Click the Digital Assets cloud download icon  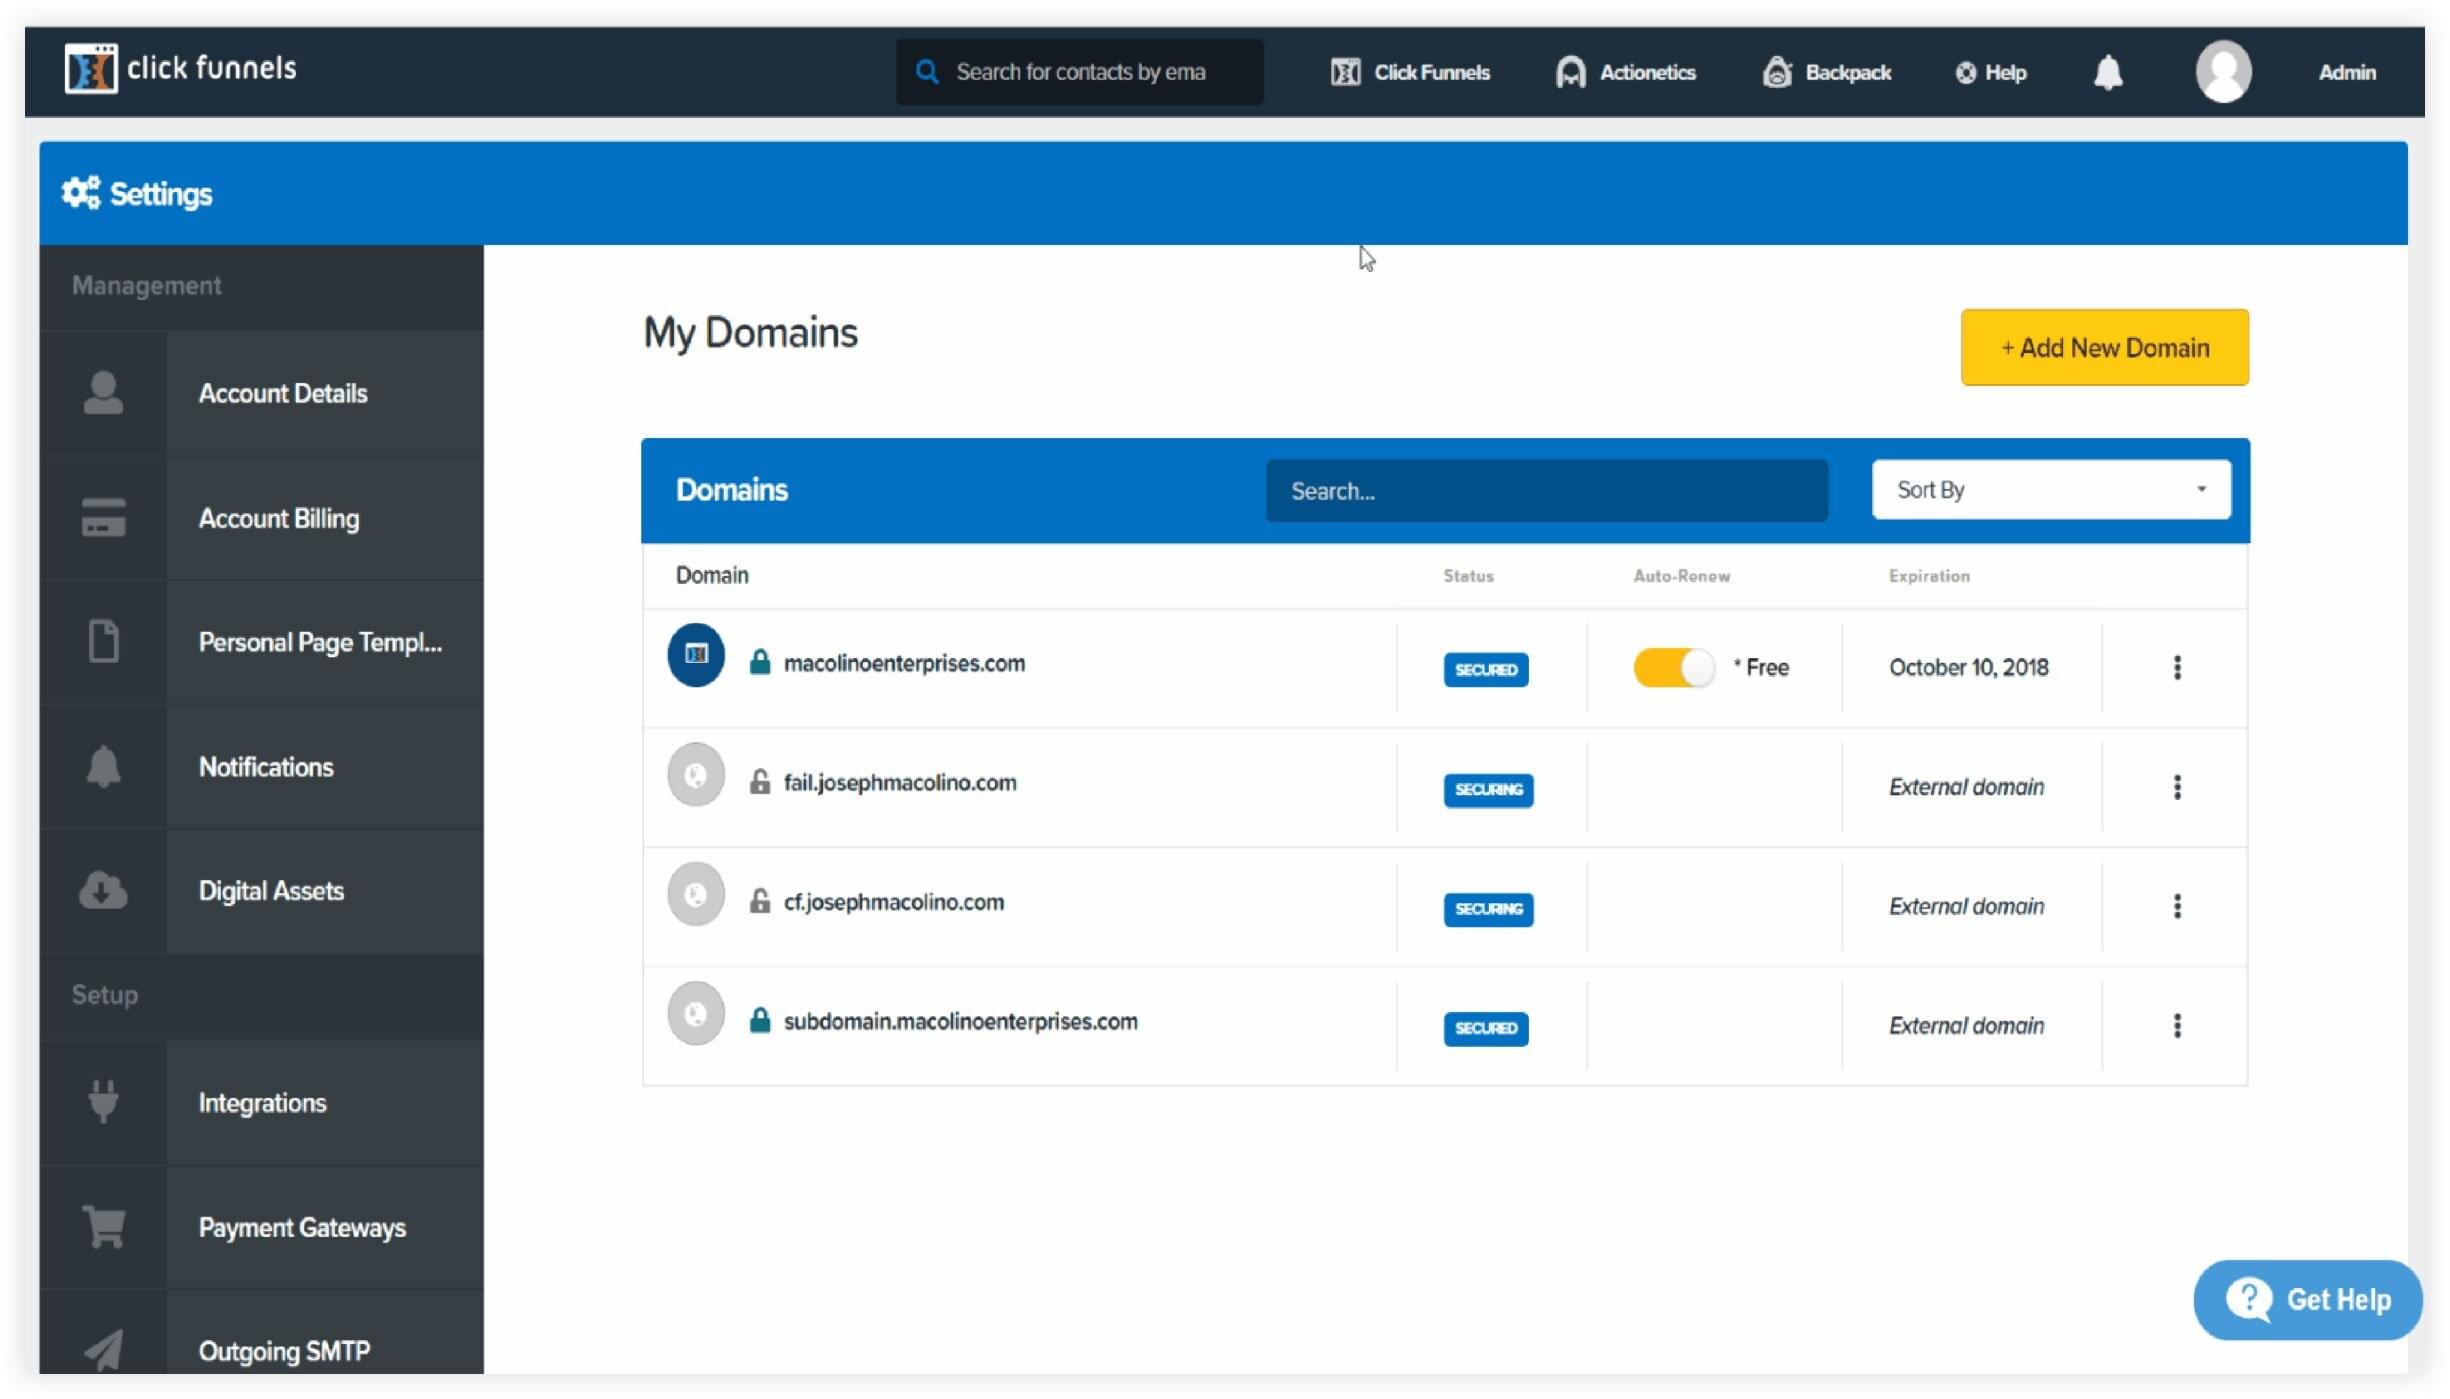click(x=103, y=890)
